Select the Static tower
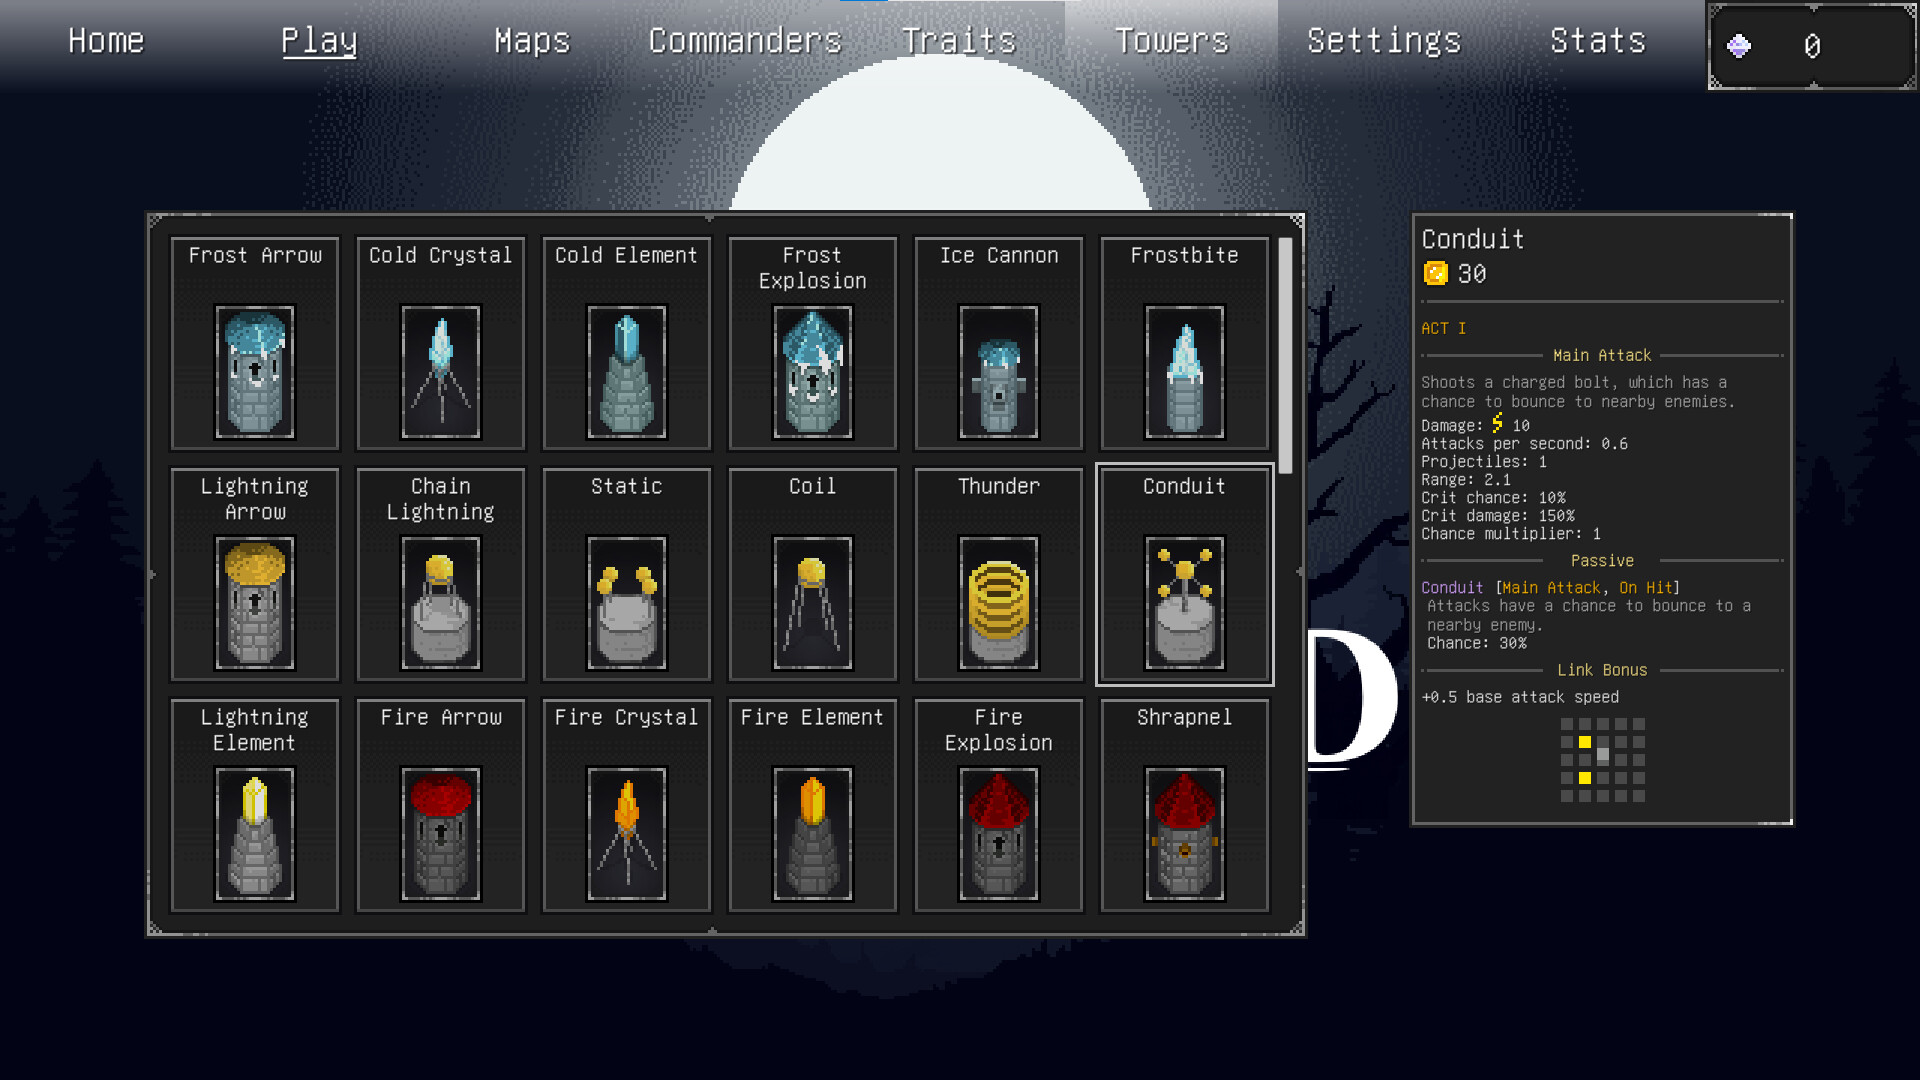1920x1080 pixels. pos(626,575)
